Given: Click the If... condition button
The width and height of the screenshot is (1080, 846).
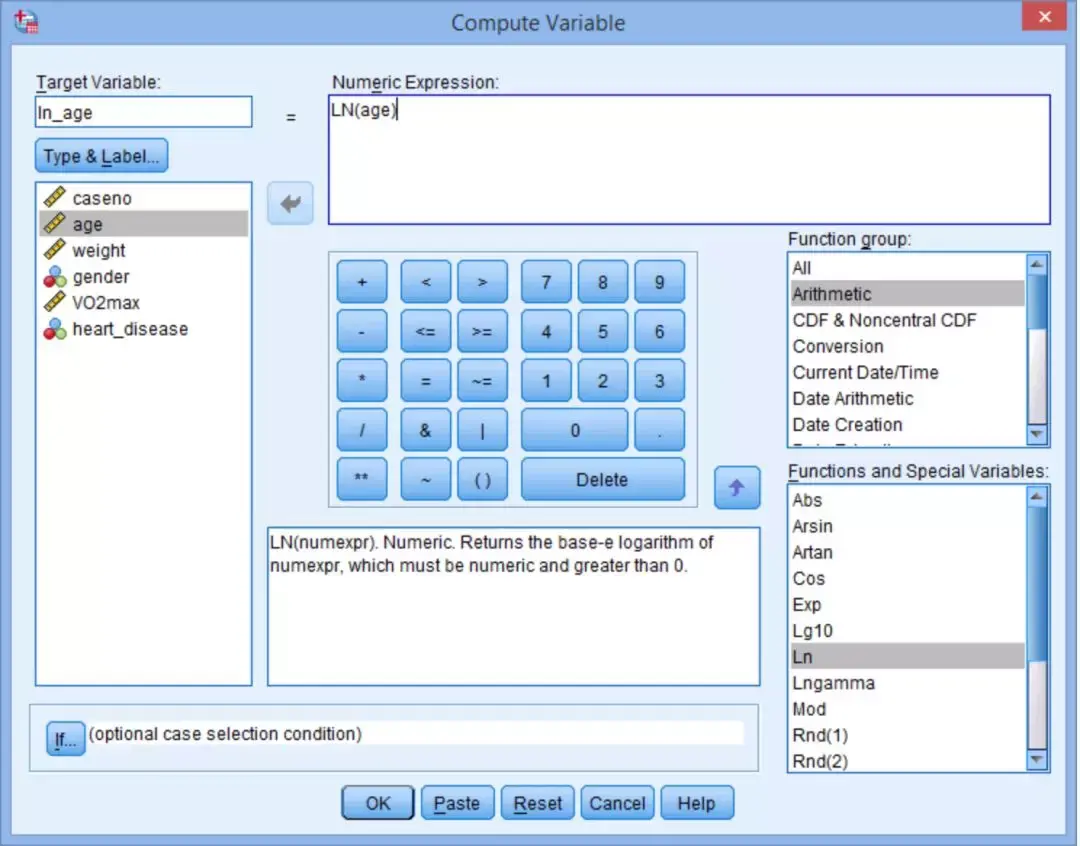Looking at the screenshot, I should click(65, 739).
